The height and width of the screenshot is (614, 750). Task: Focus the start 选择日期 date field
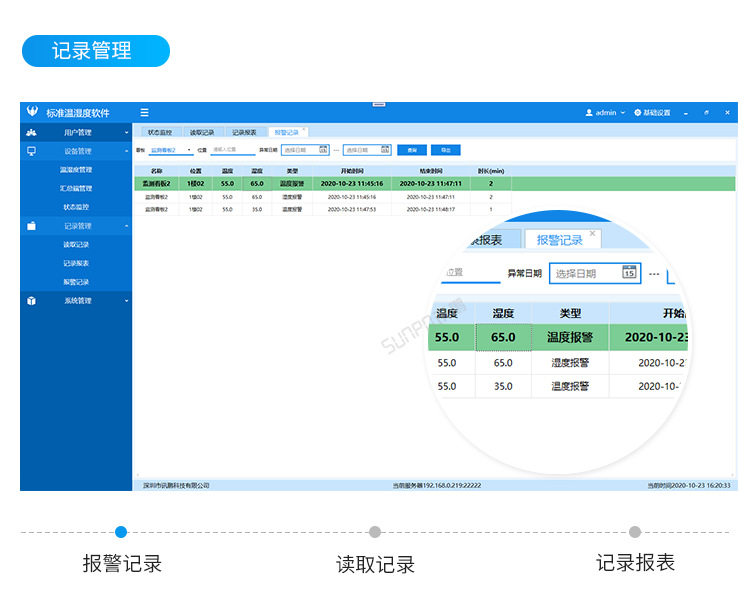[x=305, y=150]
